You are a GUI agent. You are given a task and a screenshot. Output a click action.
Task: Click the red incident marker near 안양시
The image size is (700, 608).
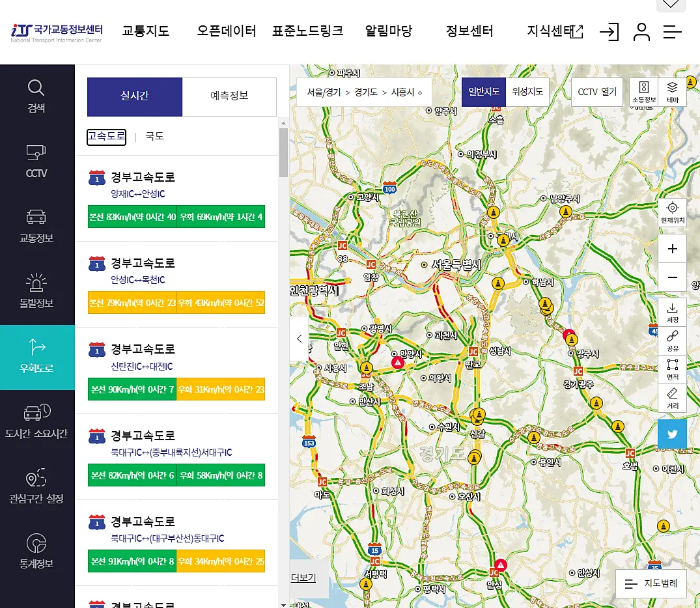pyautogui.click(x=398, y=362)
